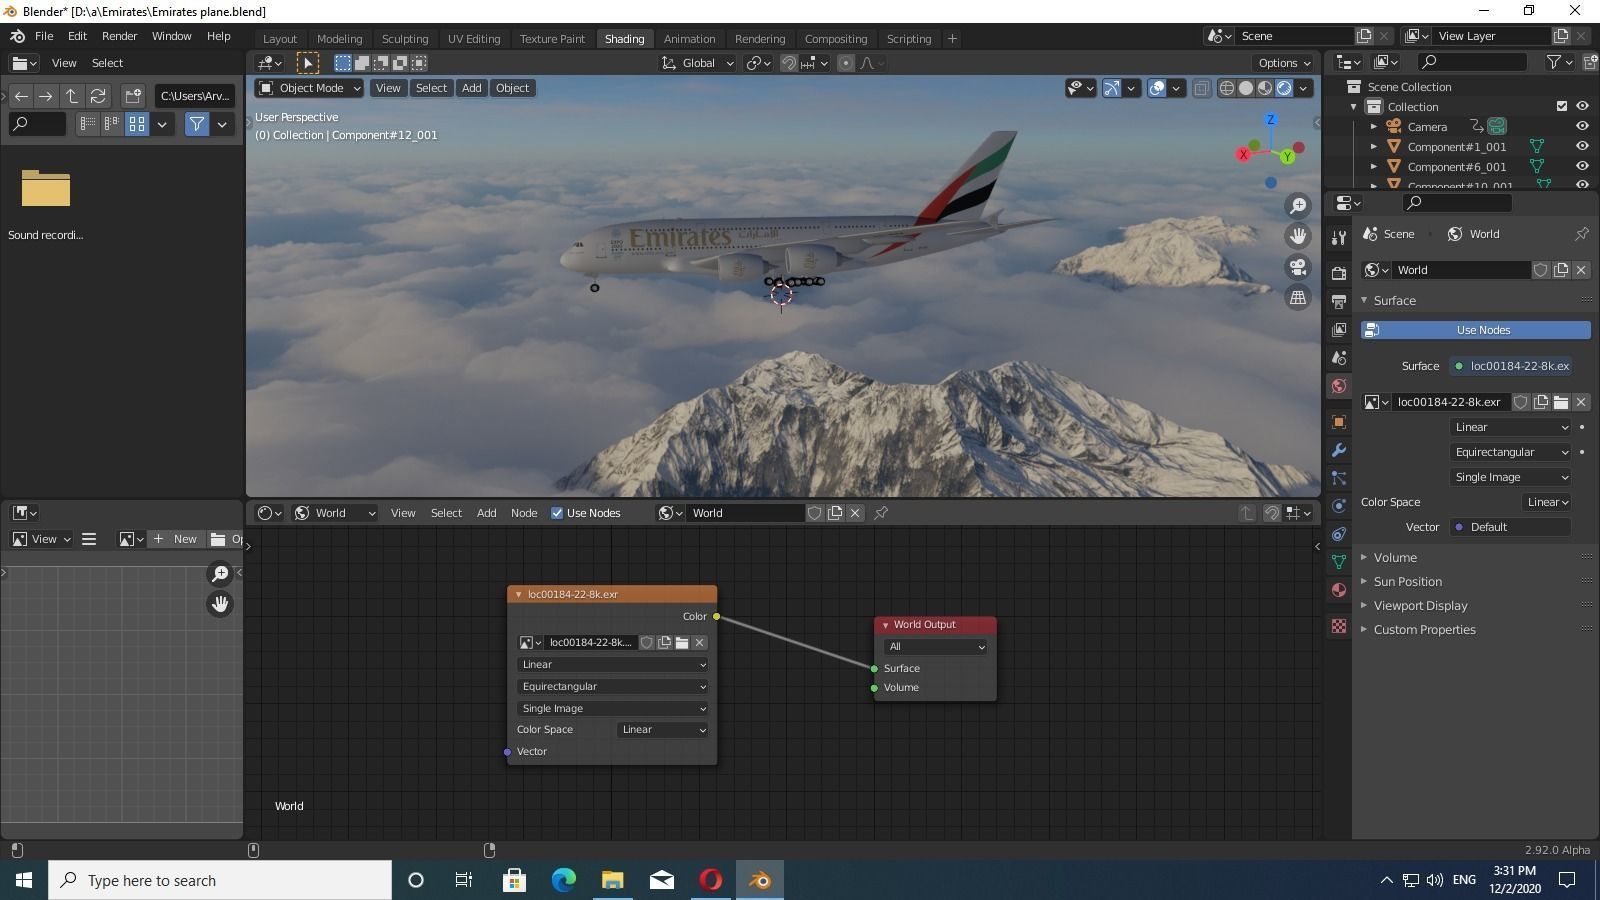Open Global transform orientation dropdown

(698, 63)
